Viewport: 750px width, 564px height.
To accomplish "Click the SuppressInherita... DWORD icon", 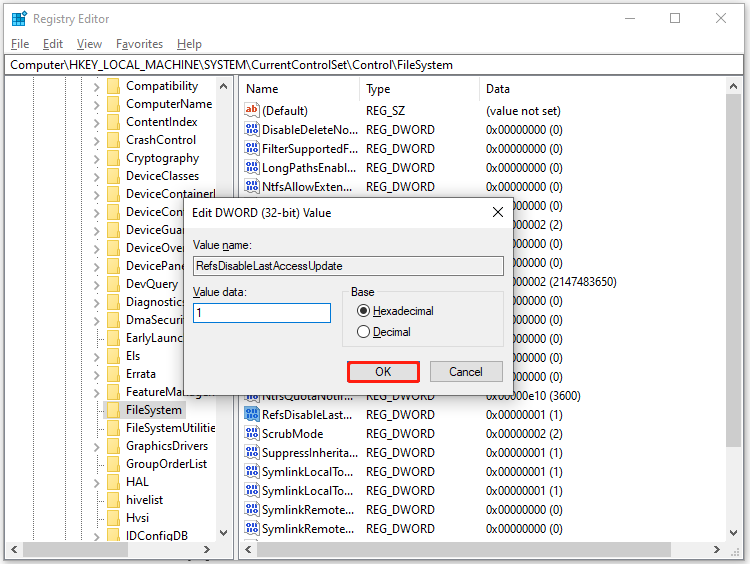I will pyautogui.click(x=252, y=453).
